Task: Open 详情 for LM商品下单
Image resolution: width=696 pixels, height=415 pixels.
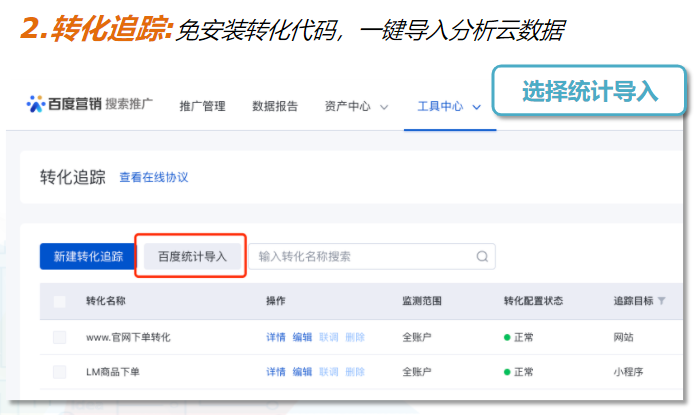Action: 276,372
